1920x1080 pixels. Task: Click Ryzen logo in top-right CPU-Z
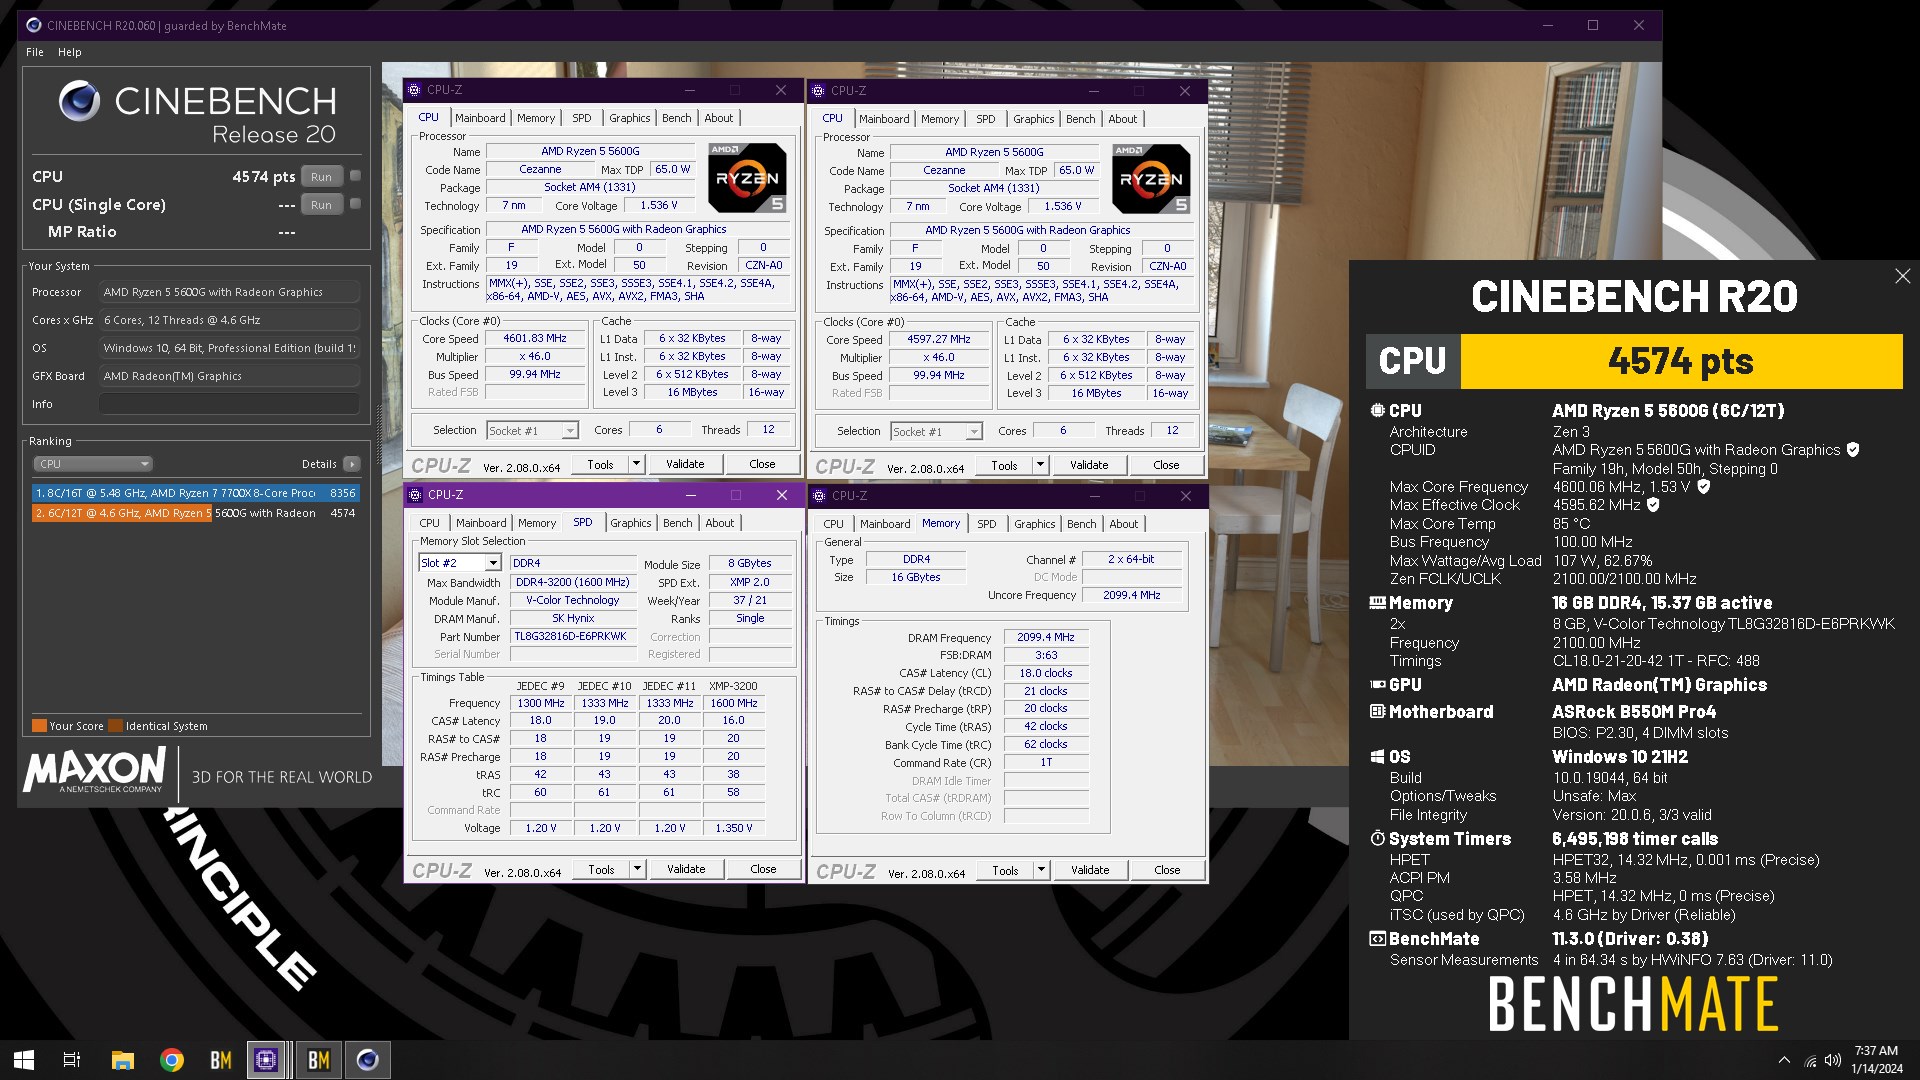pyautogui.click(x=1151, y=178)
